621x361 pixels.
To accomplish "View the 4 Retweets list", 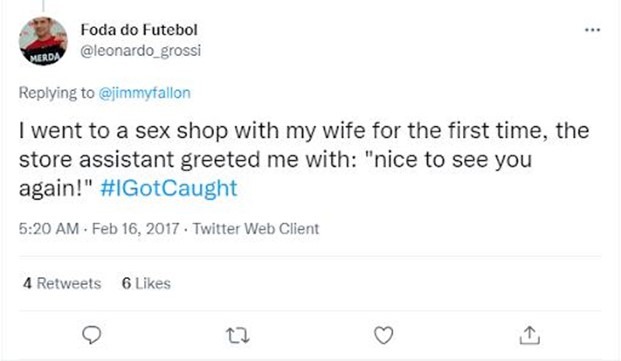I will coord(62,283).
